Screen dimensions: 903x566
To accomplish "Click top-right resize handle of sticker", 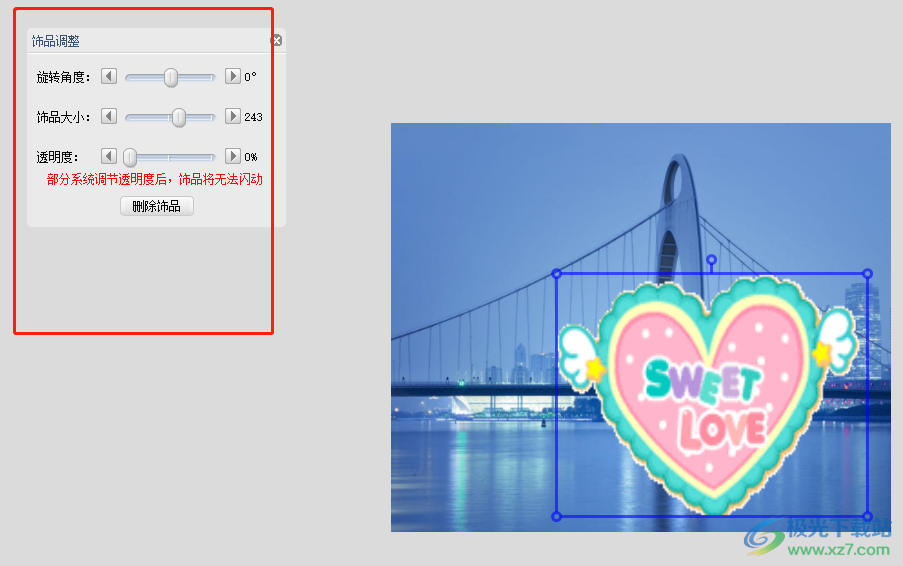I will pyautogui.click(x=868, y=273).
